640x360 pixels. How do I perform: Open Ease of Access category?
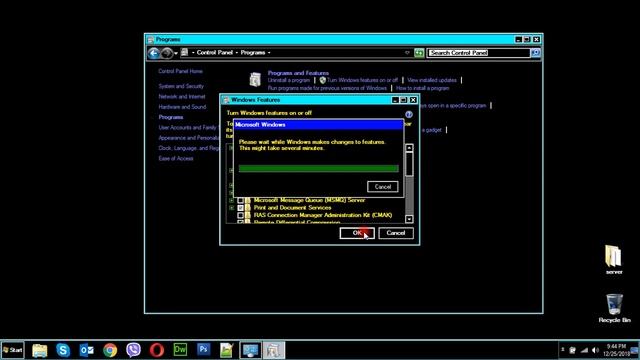[x=176, y=158]
